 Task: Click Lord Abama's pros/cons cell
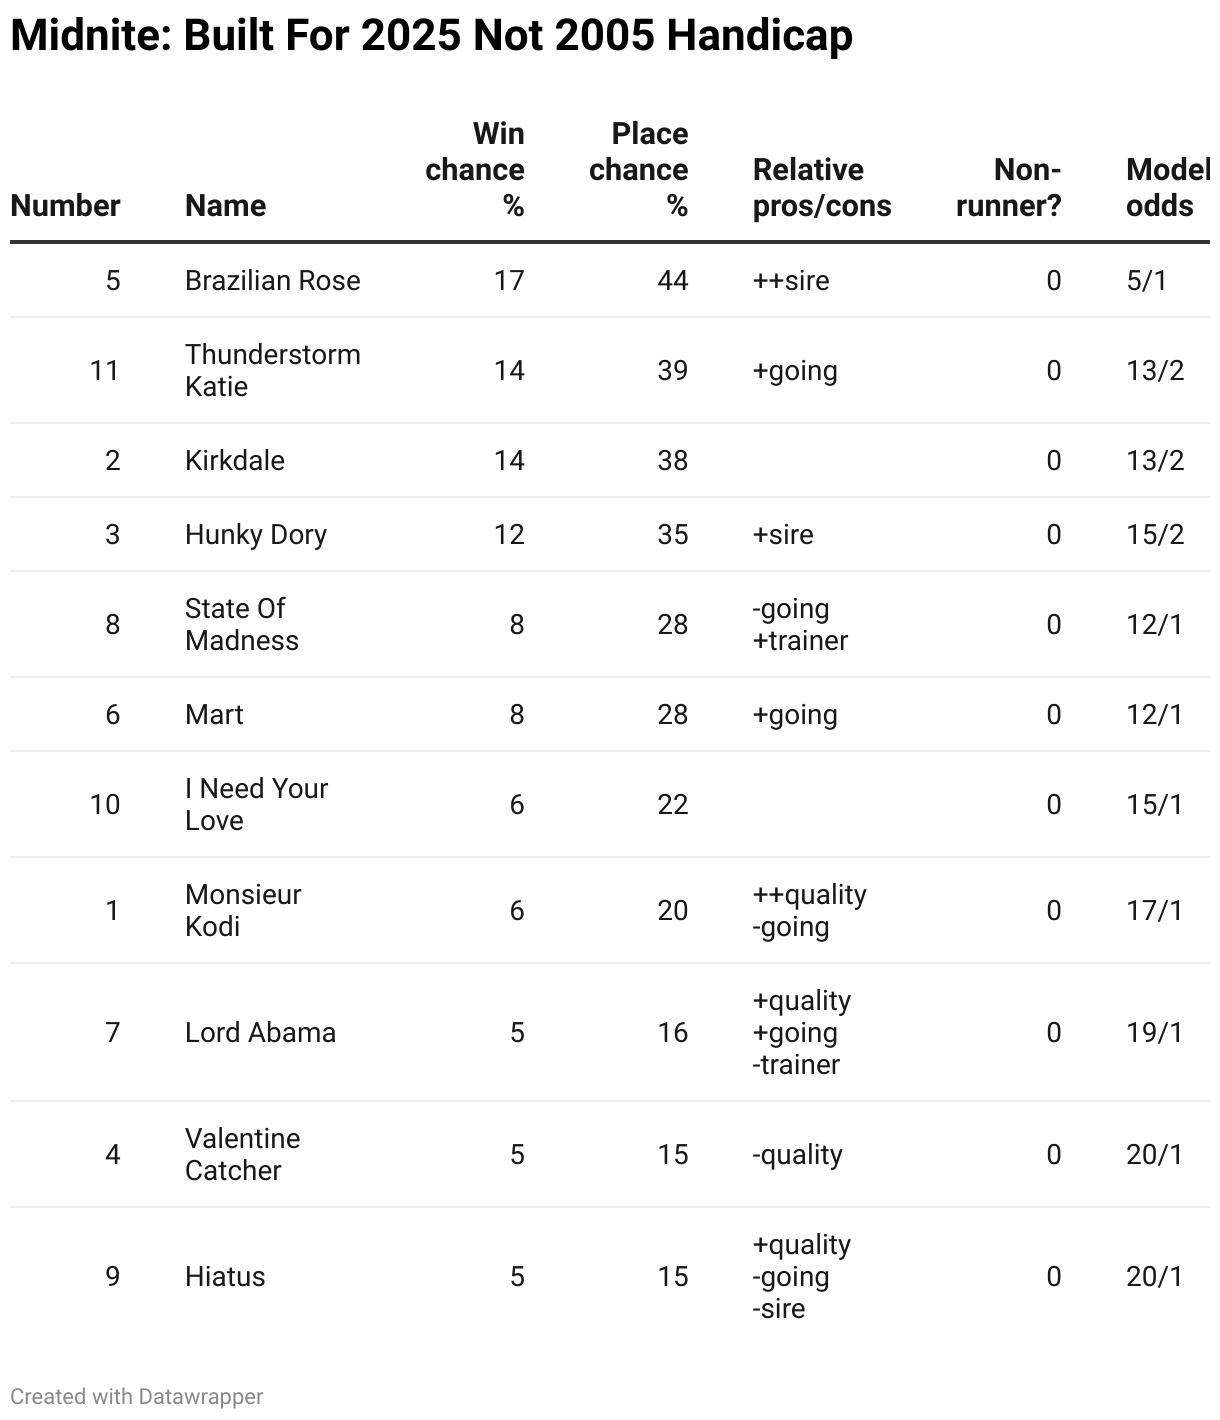(x=801, y=1033)
